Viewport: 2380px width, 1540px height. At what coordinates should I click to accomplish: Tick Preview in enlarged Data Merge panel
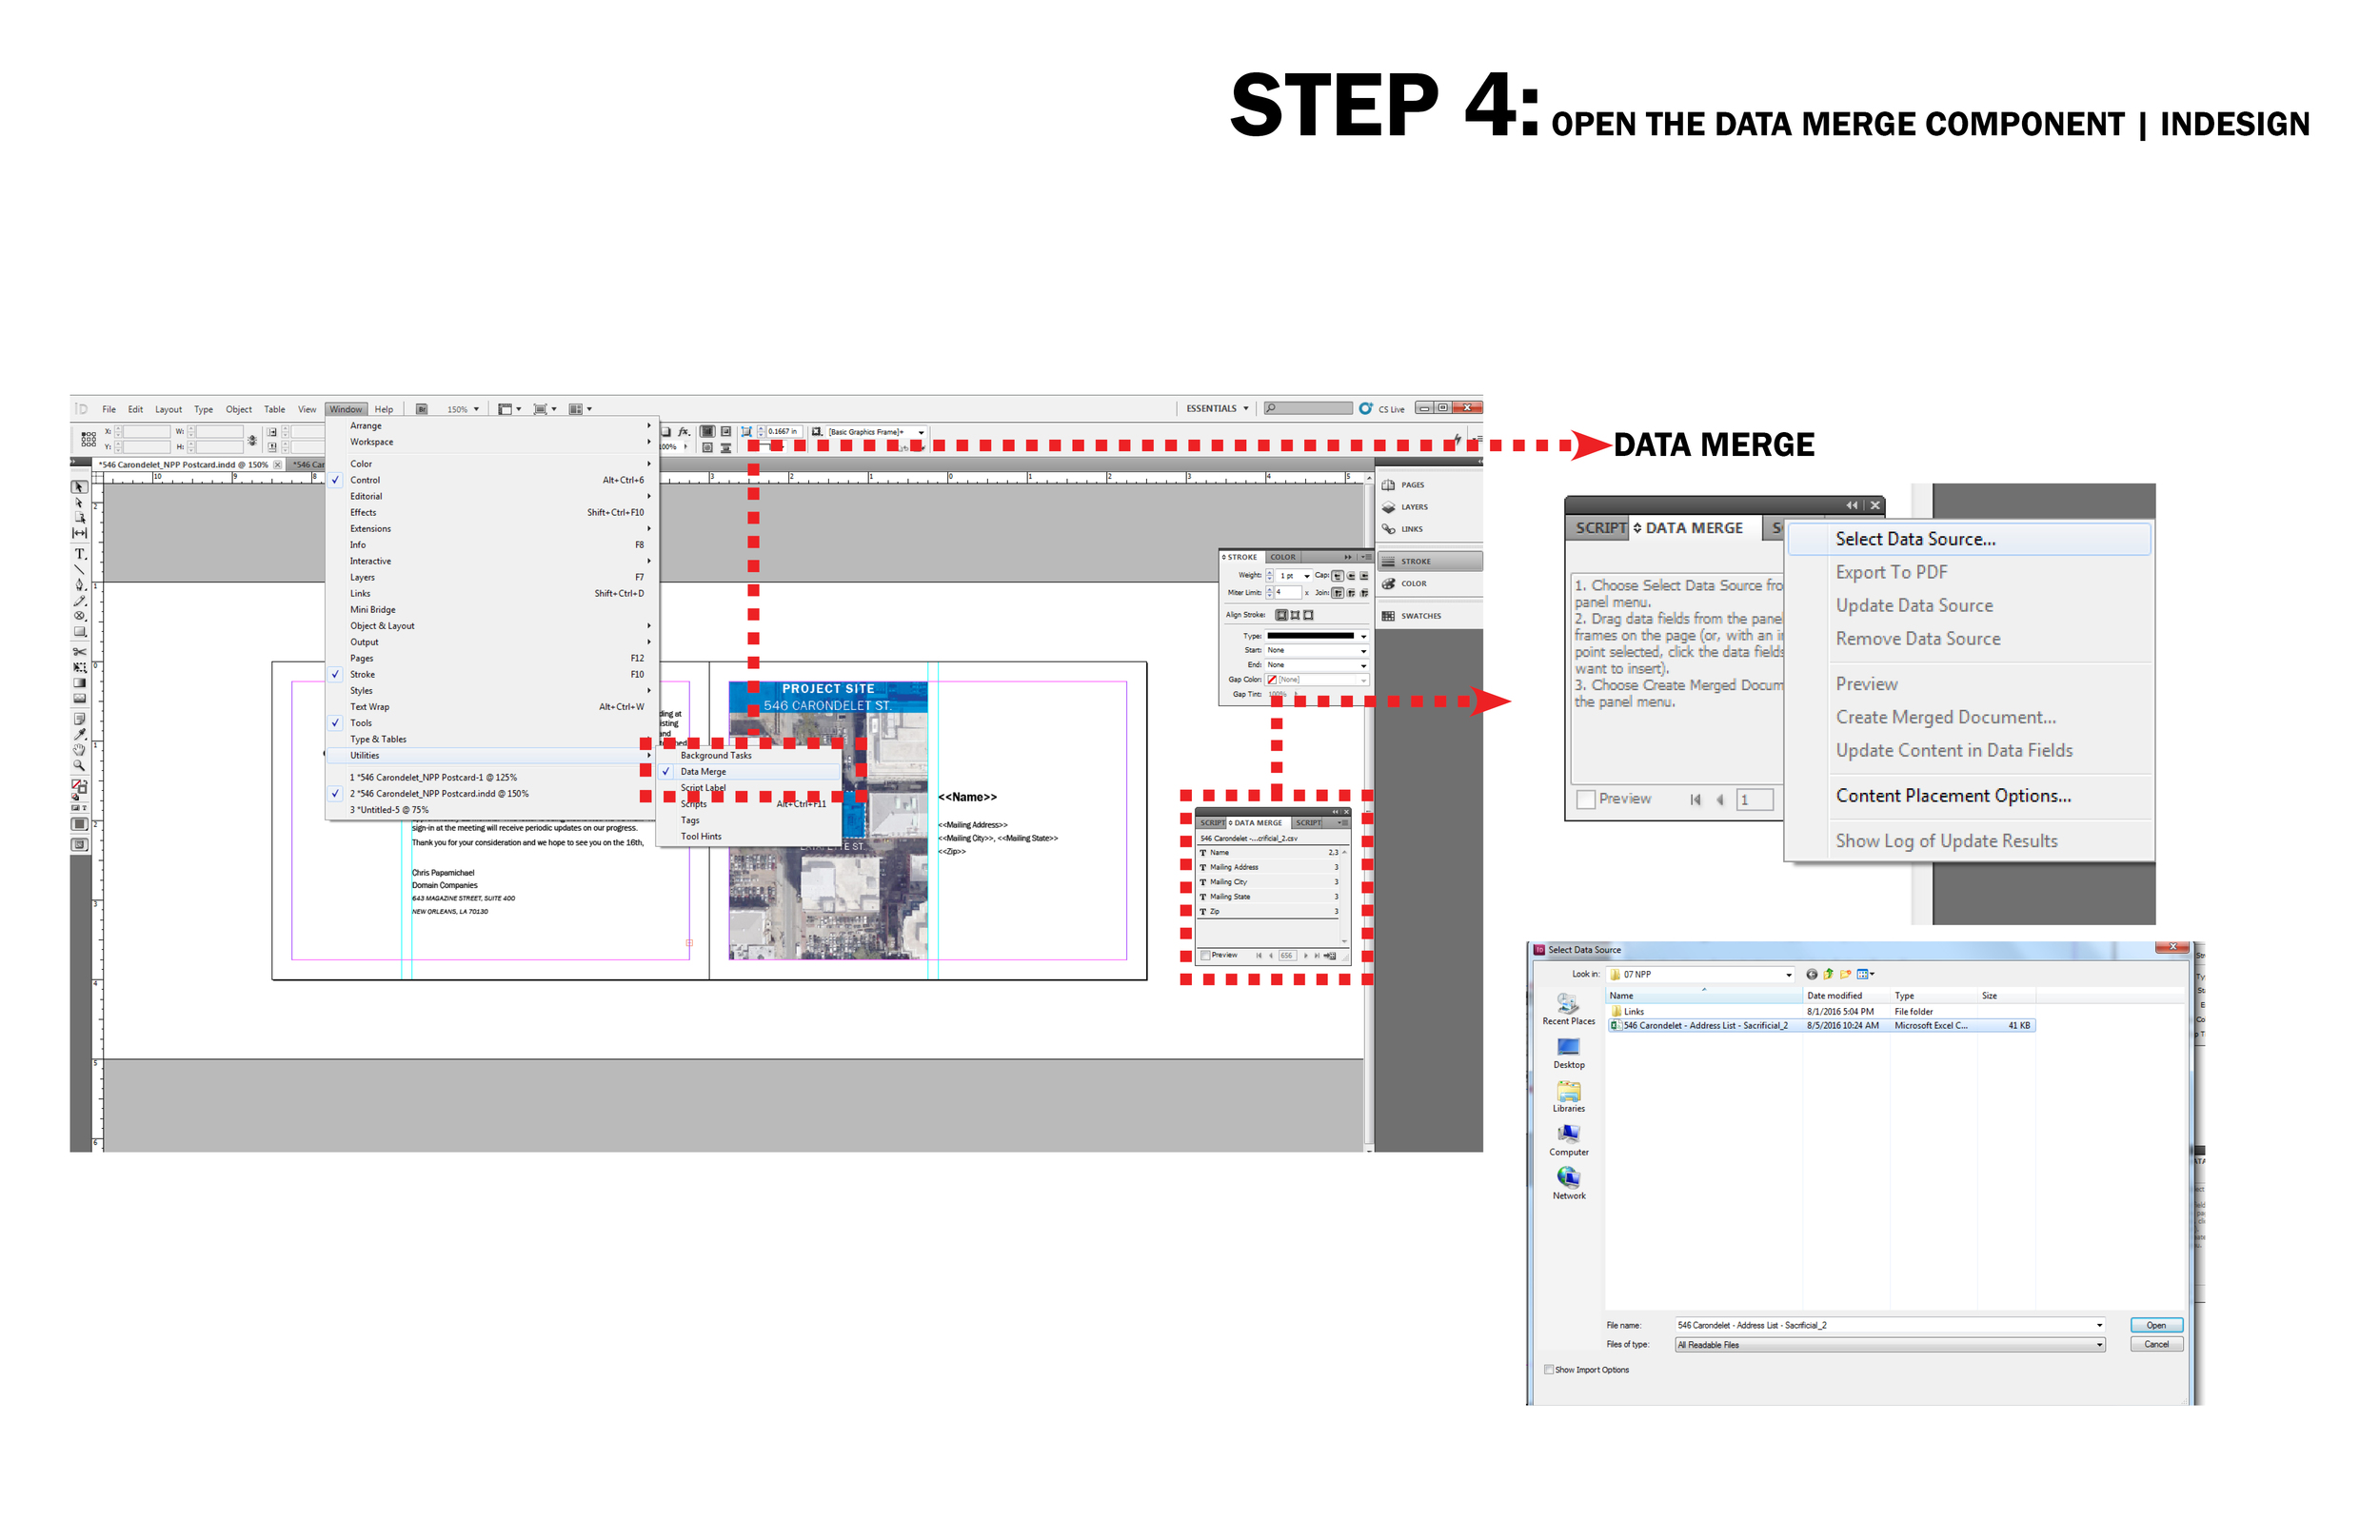(1586, 799)
